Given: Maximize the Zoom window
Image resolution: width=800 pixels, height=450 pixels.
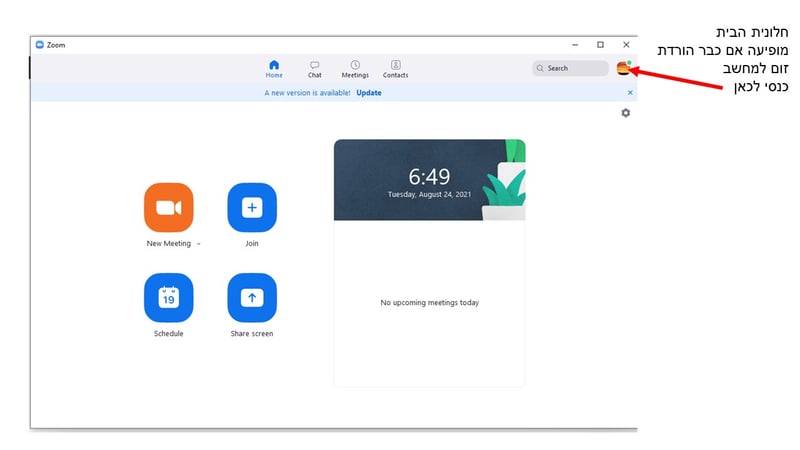Looking at the screenshot, I should coord(601,45).
